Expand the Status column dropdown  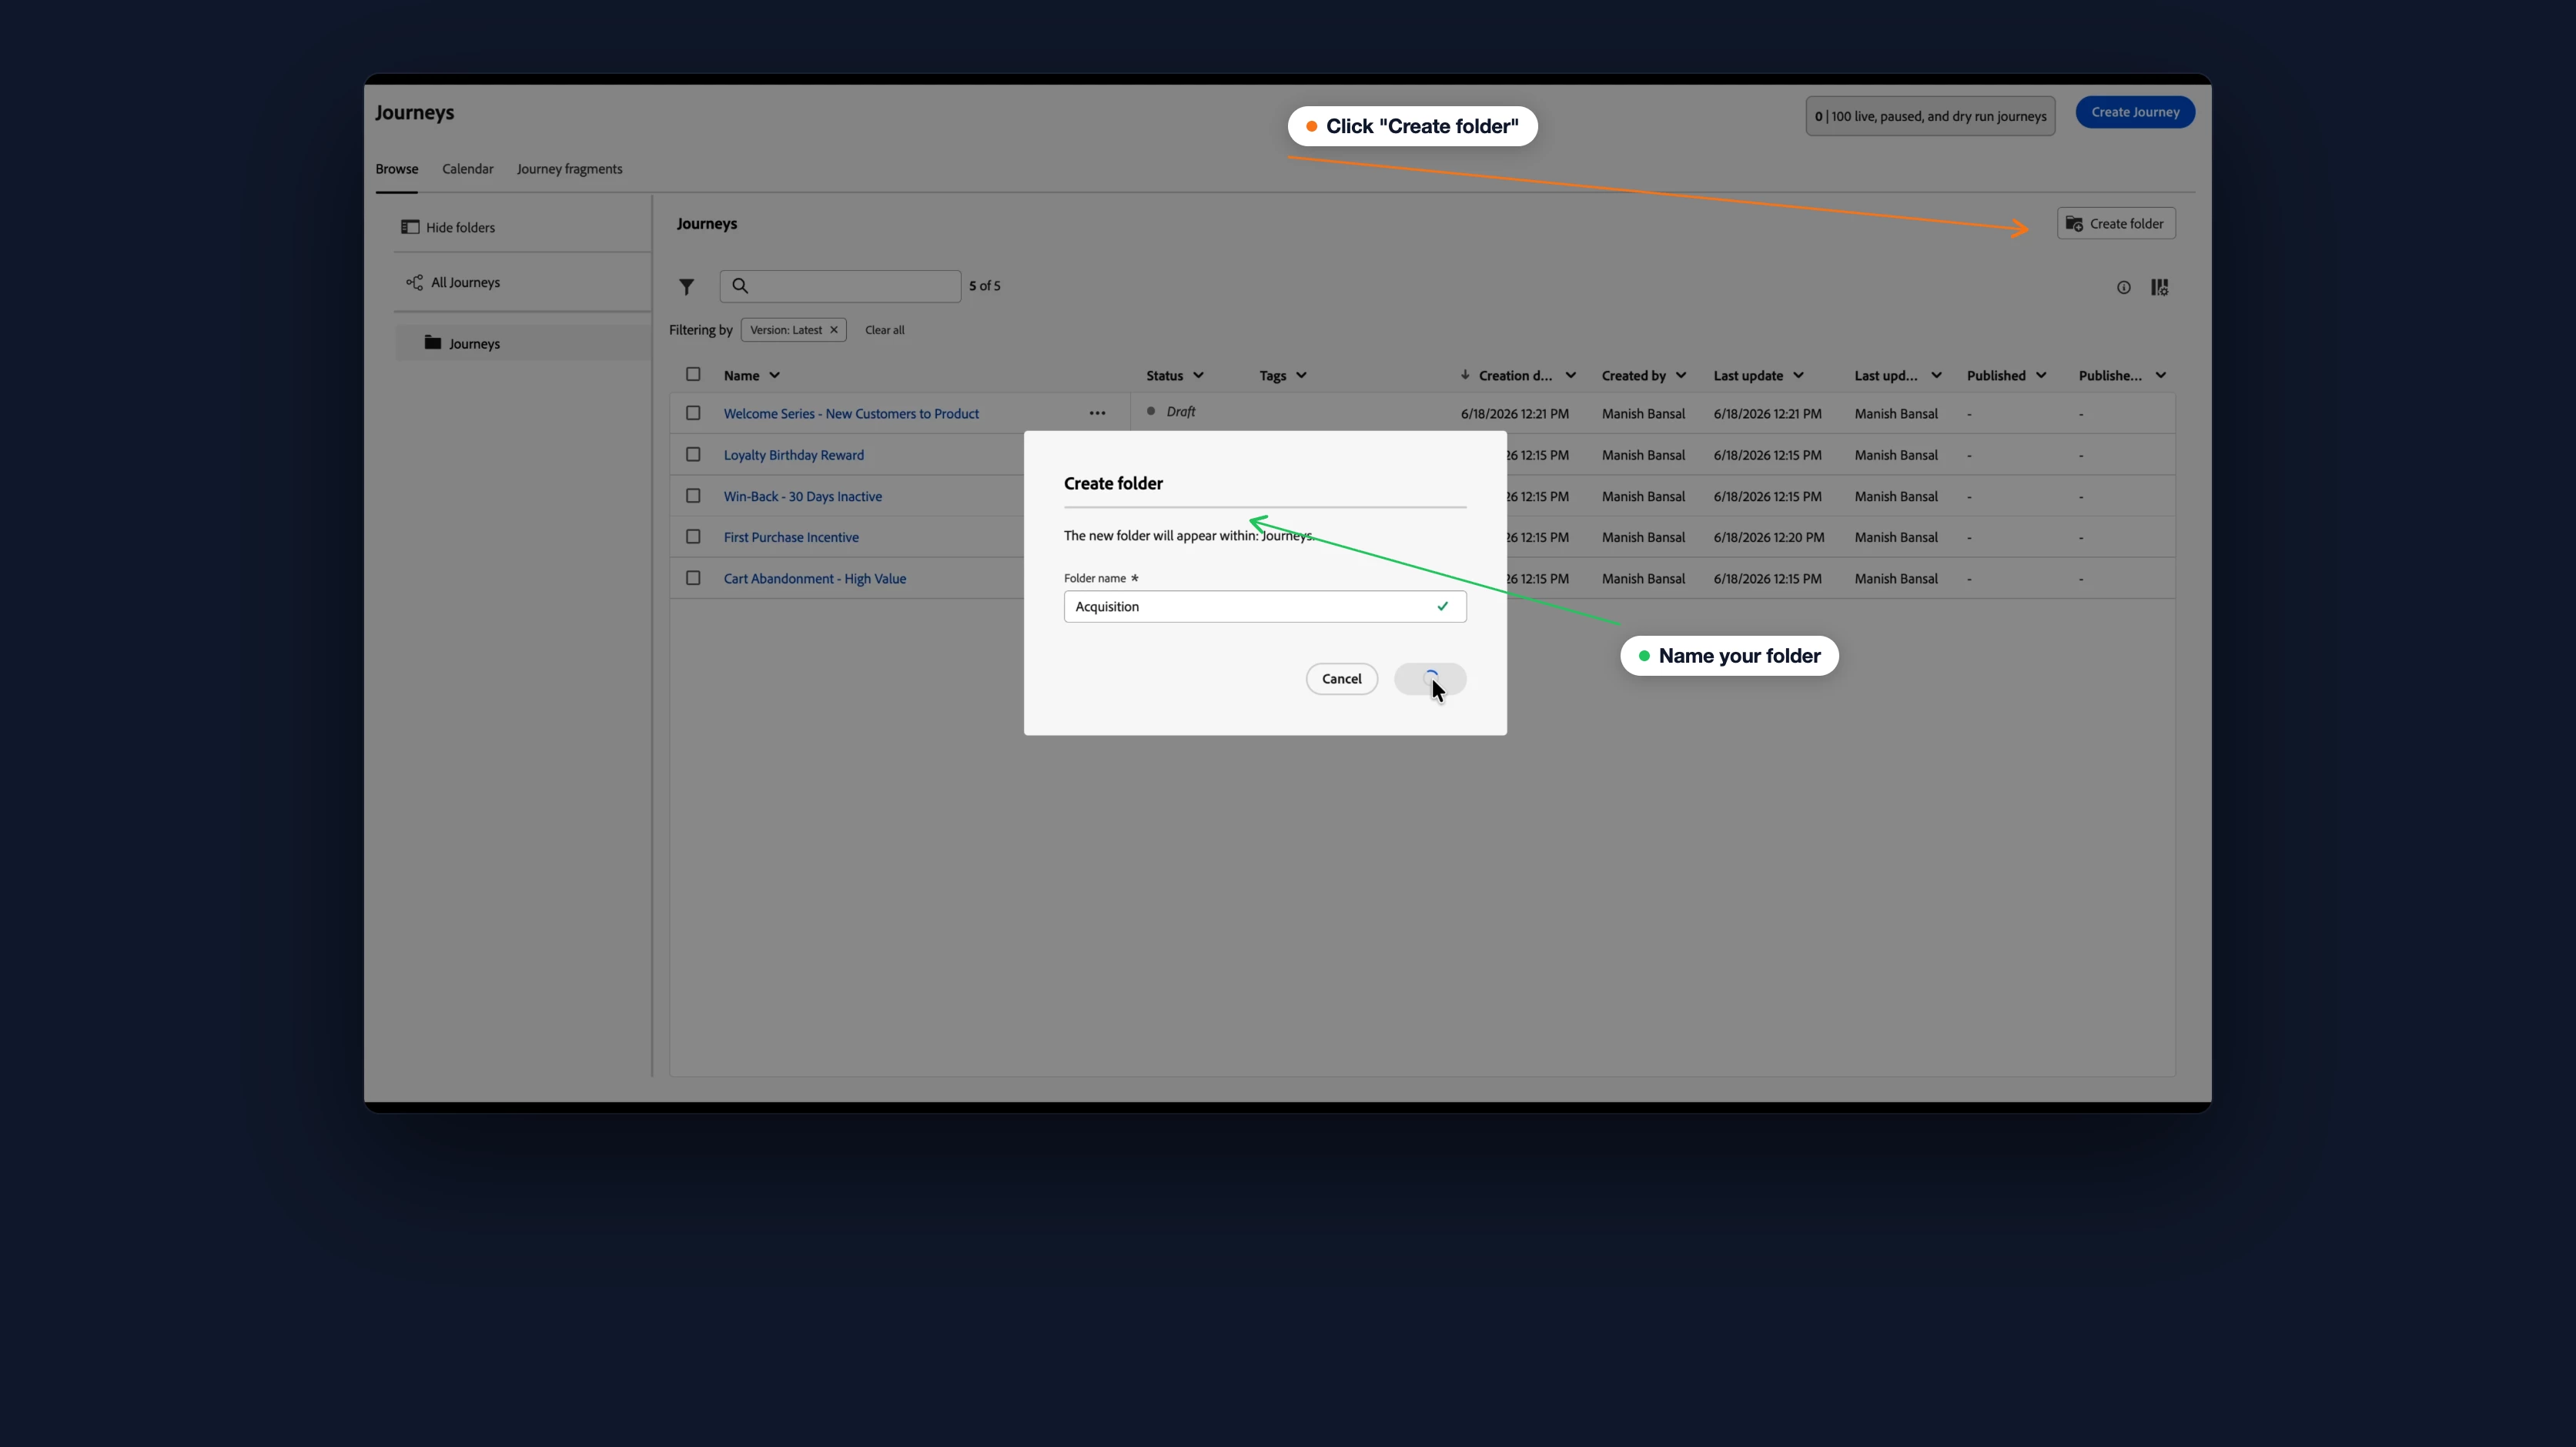click(1198, 376)
